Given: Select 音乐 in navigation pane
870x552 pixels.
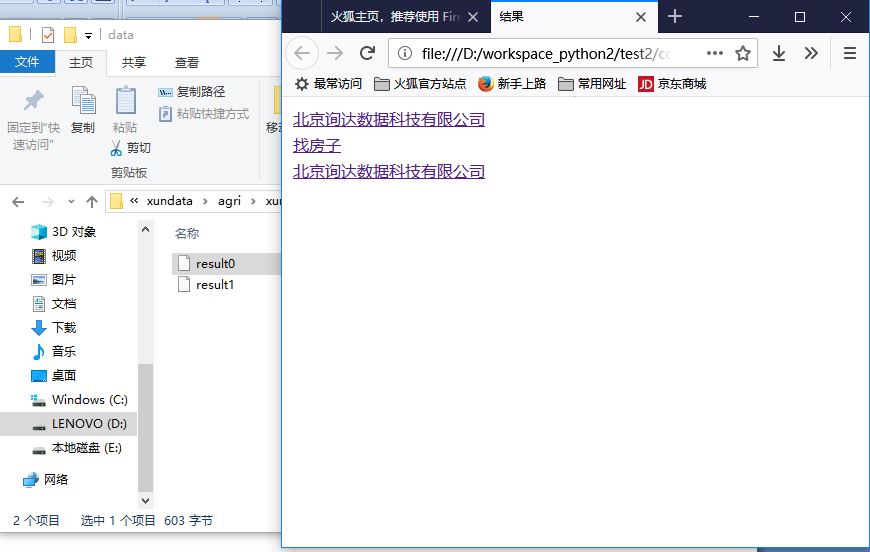Looking at the screenshot, I should tap(54, 352).
